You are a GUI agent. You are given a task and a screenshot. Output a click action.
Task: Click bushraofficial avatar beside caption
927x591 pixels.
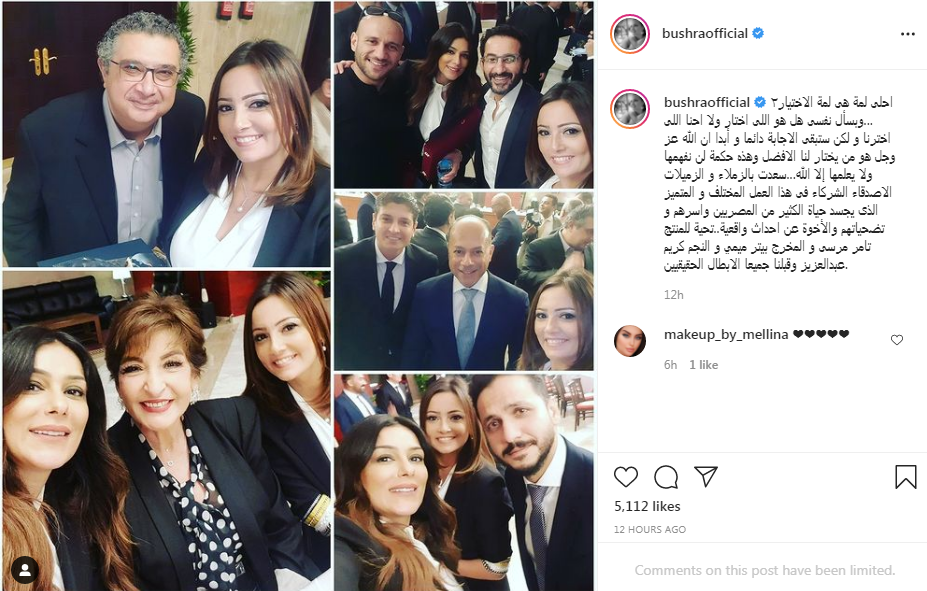click(x=630, y=109)
